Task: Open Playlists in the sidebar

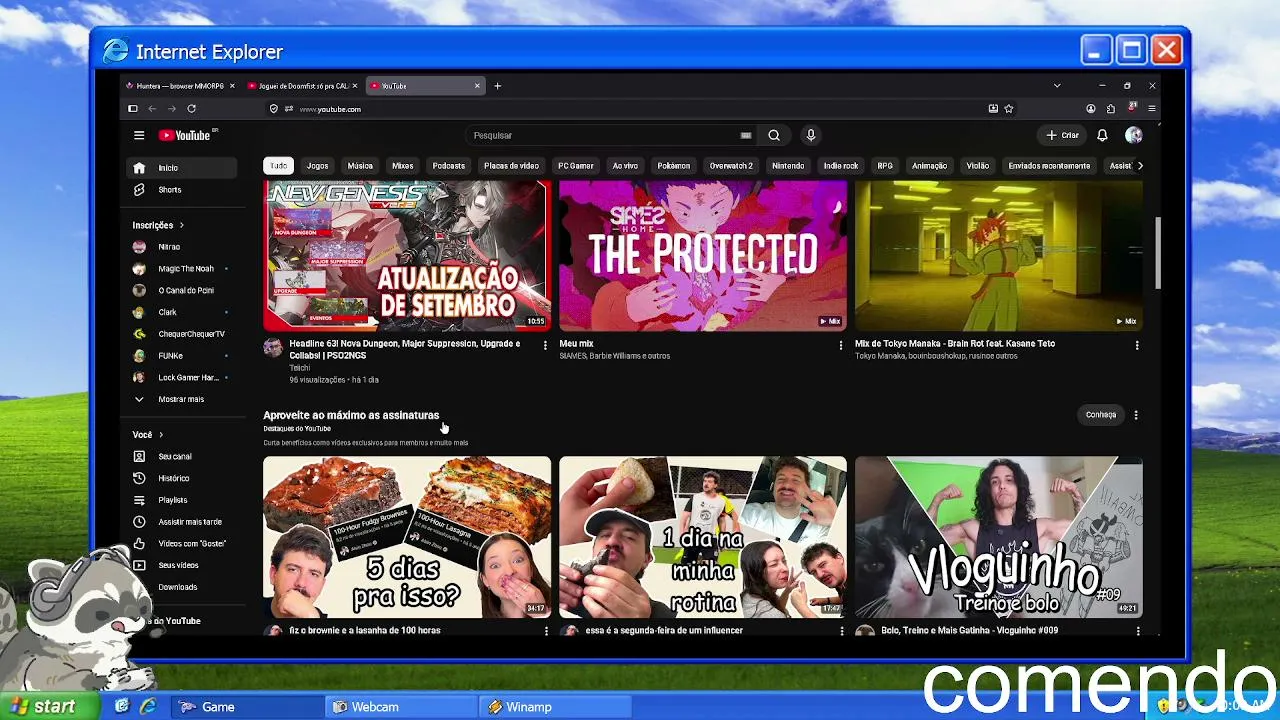Action: 182,500
